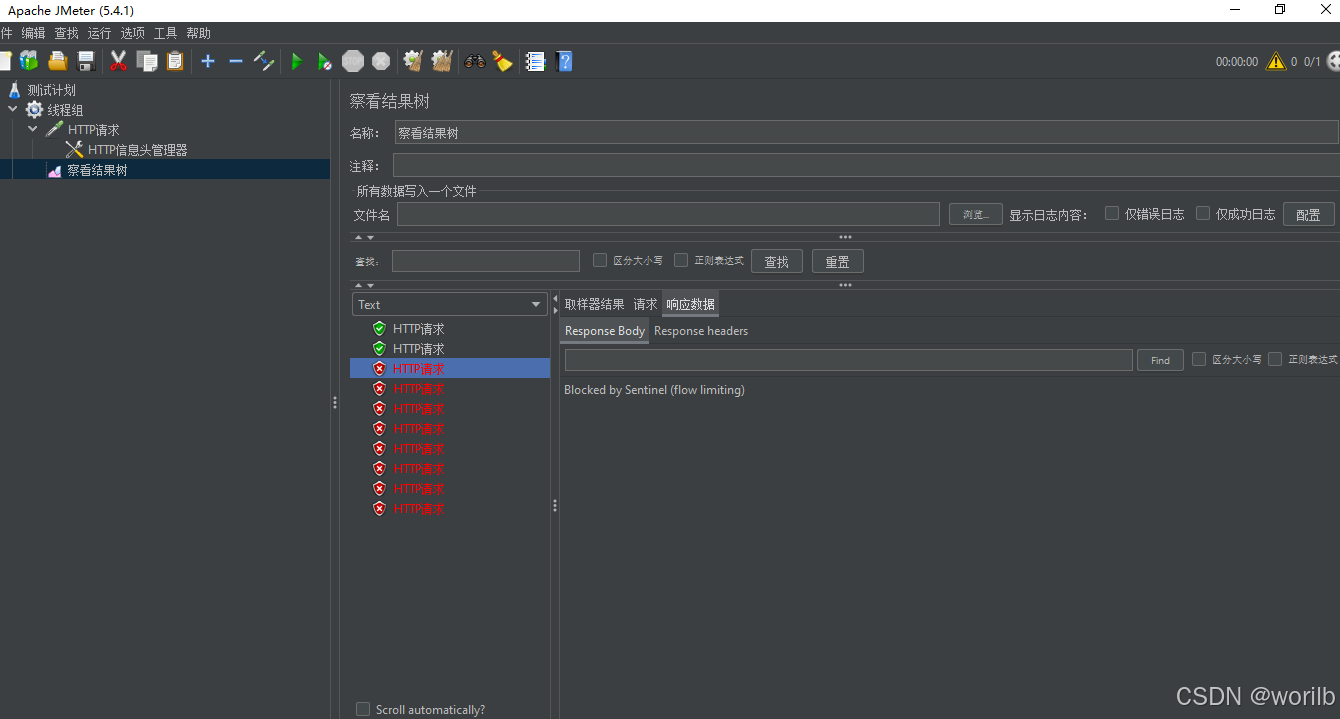
Task: Click the 浏览... browse button
Action: (x=976, y=214)
